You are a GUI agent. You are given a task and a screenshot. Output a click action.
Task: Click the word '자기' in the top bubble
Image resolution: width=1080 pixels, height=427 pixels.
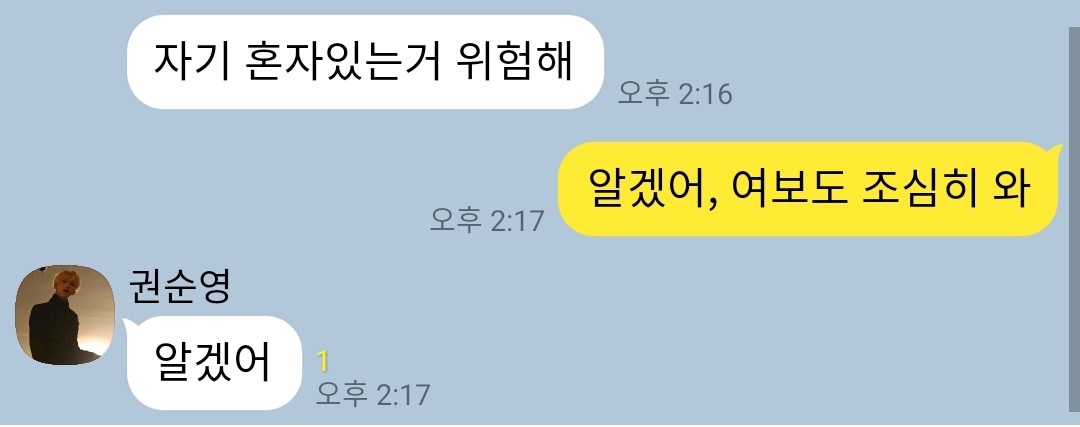click(x=190, y=62)
